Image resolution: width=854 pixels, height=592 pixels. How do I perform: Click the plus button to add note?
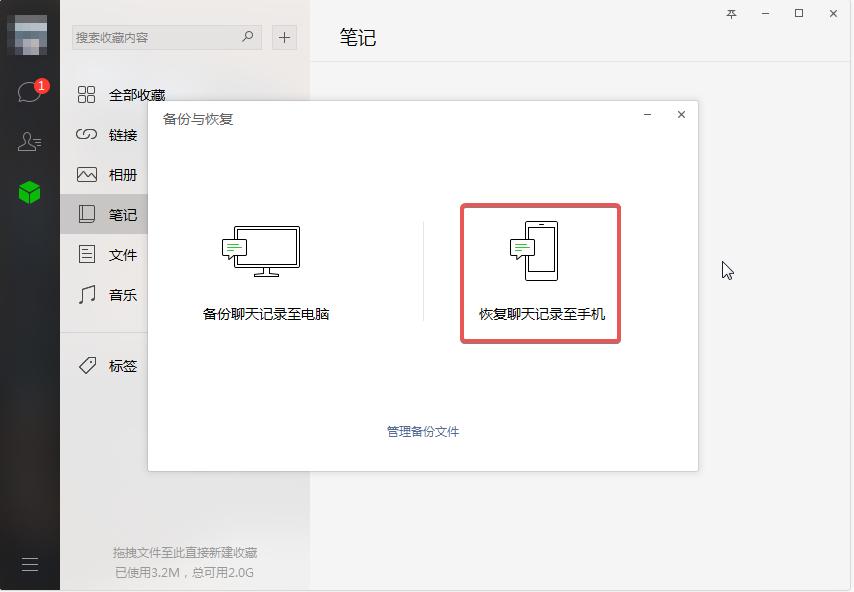(284, 38)
